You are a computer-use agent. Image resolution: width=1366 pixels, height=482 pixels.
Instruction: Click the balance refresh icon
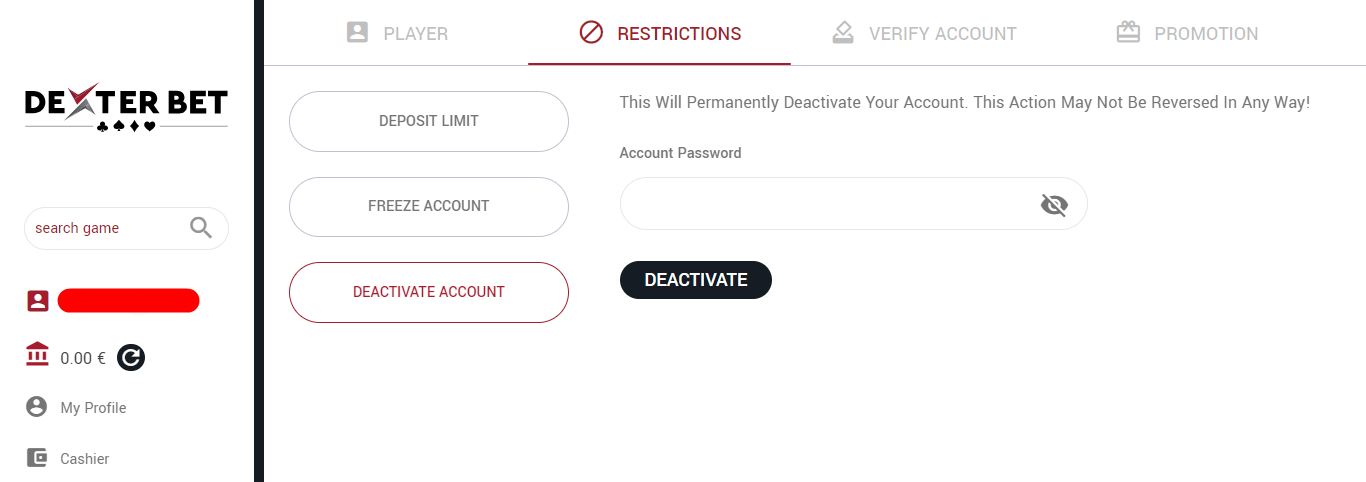pos(131,357)
